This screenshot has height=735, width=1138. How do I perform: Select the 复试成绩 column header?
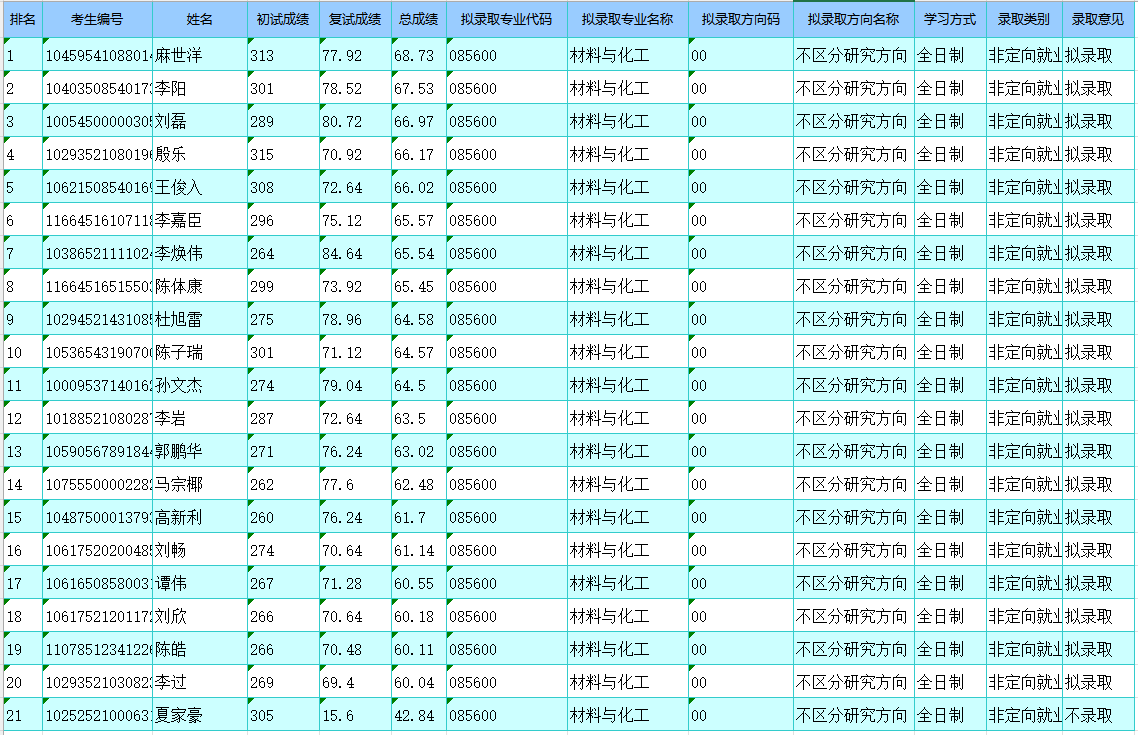pos(355,20)
